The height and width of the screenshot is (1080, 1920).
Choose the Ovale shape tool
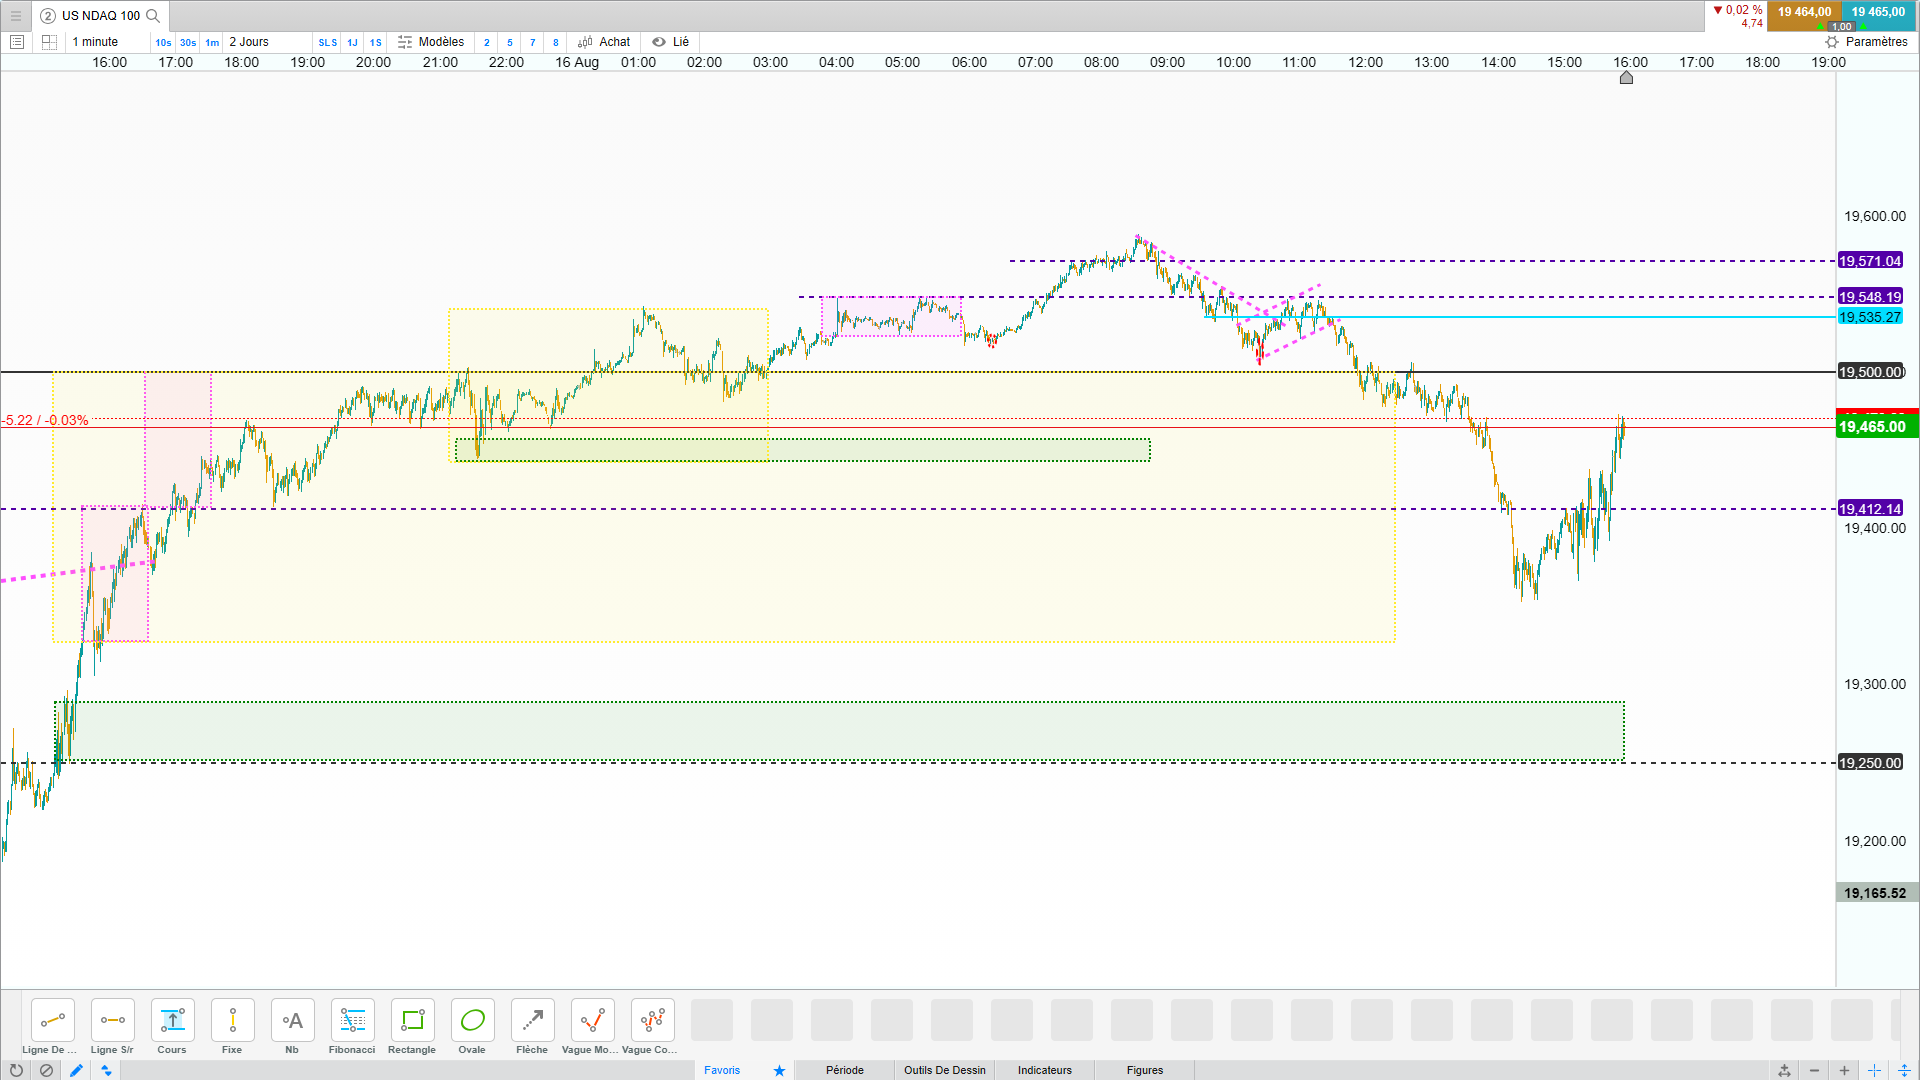tap(472, 1021)
